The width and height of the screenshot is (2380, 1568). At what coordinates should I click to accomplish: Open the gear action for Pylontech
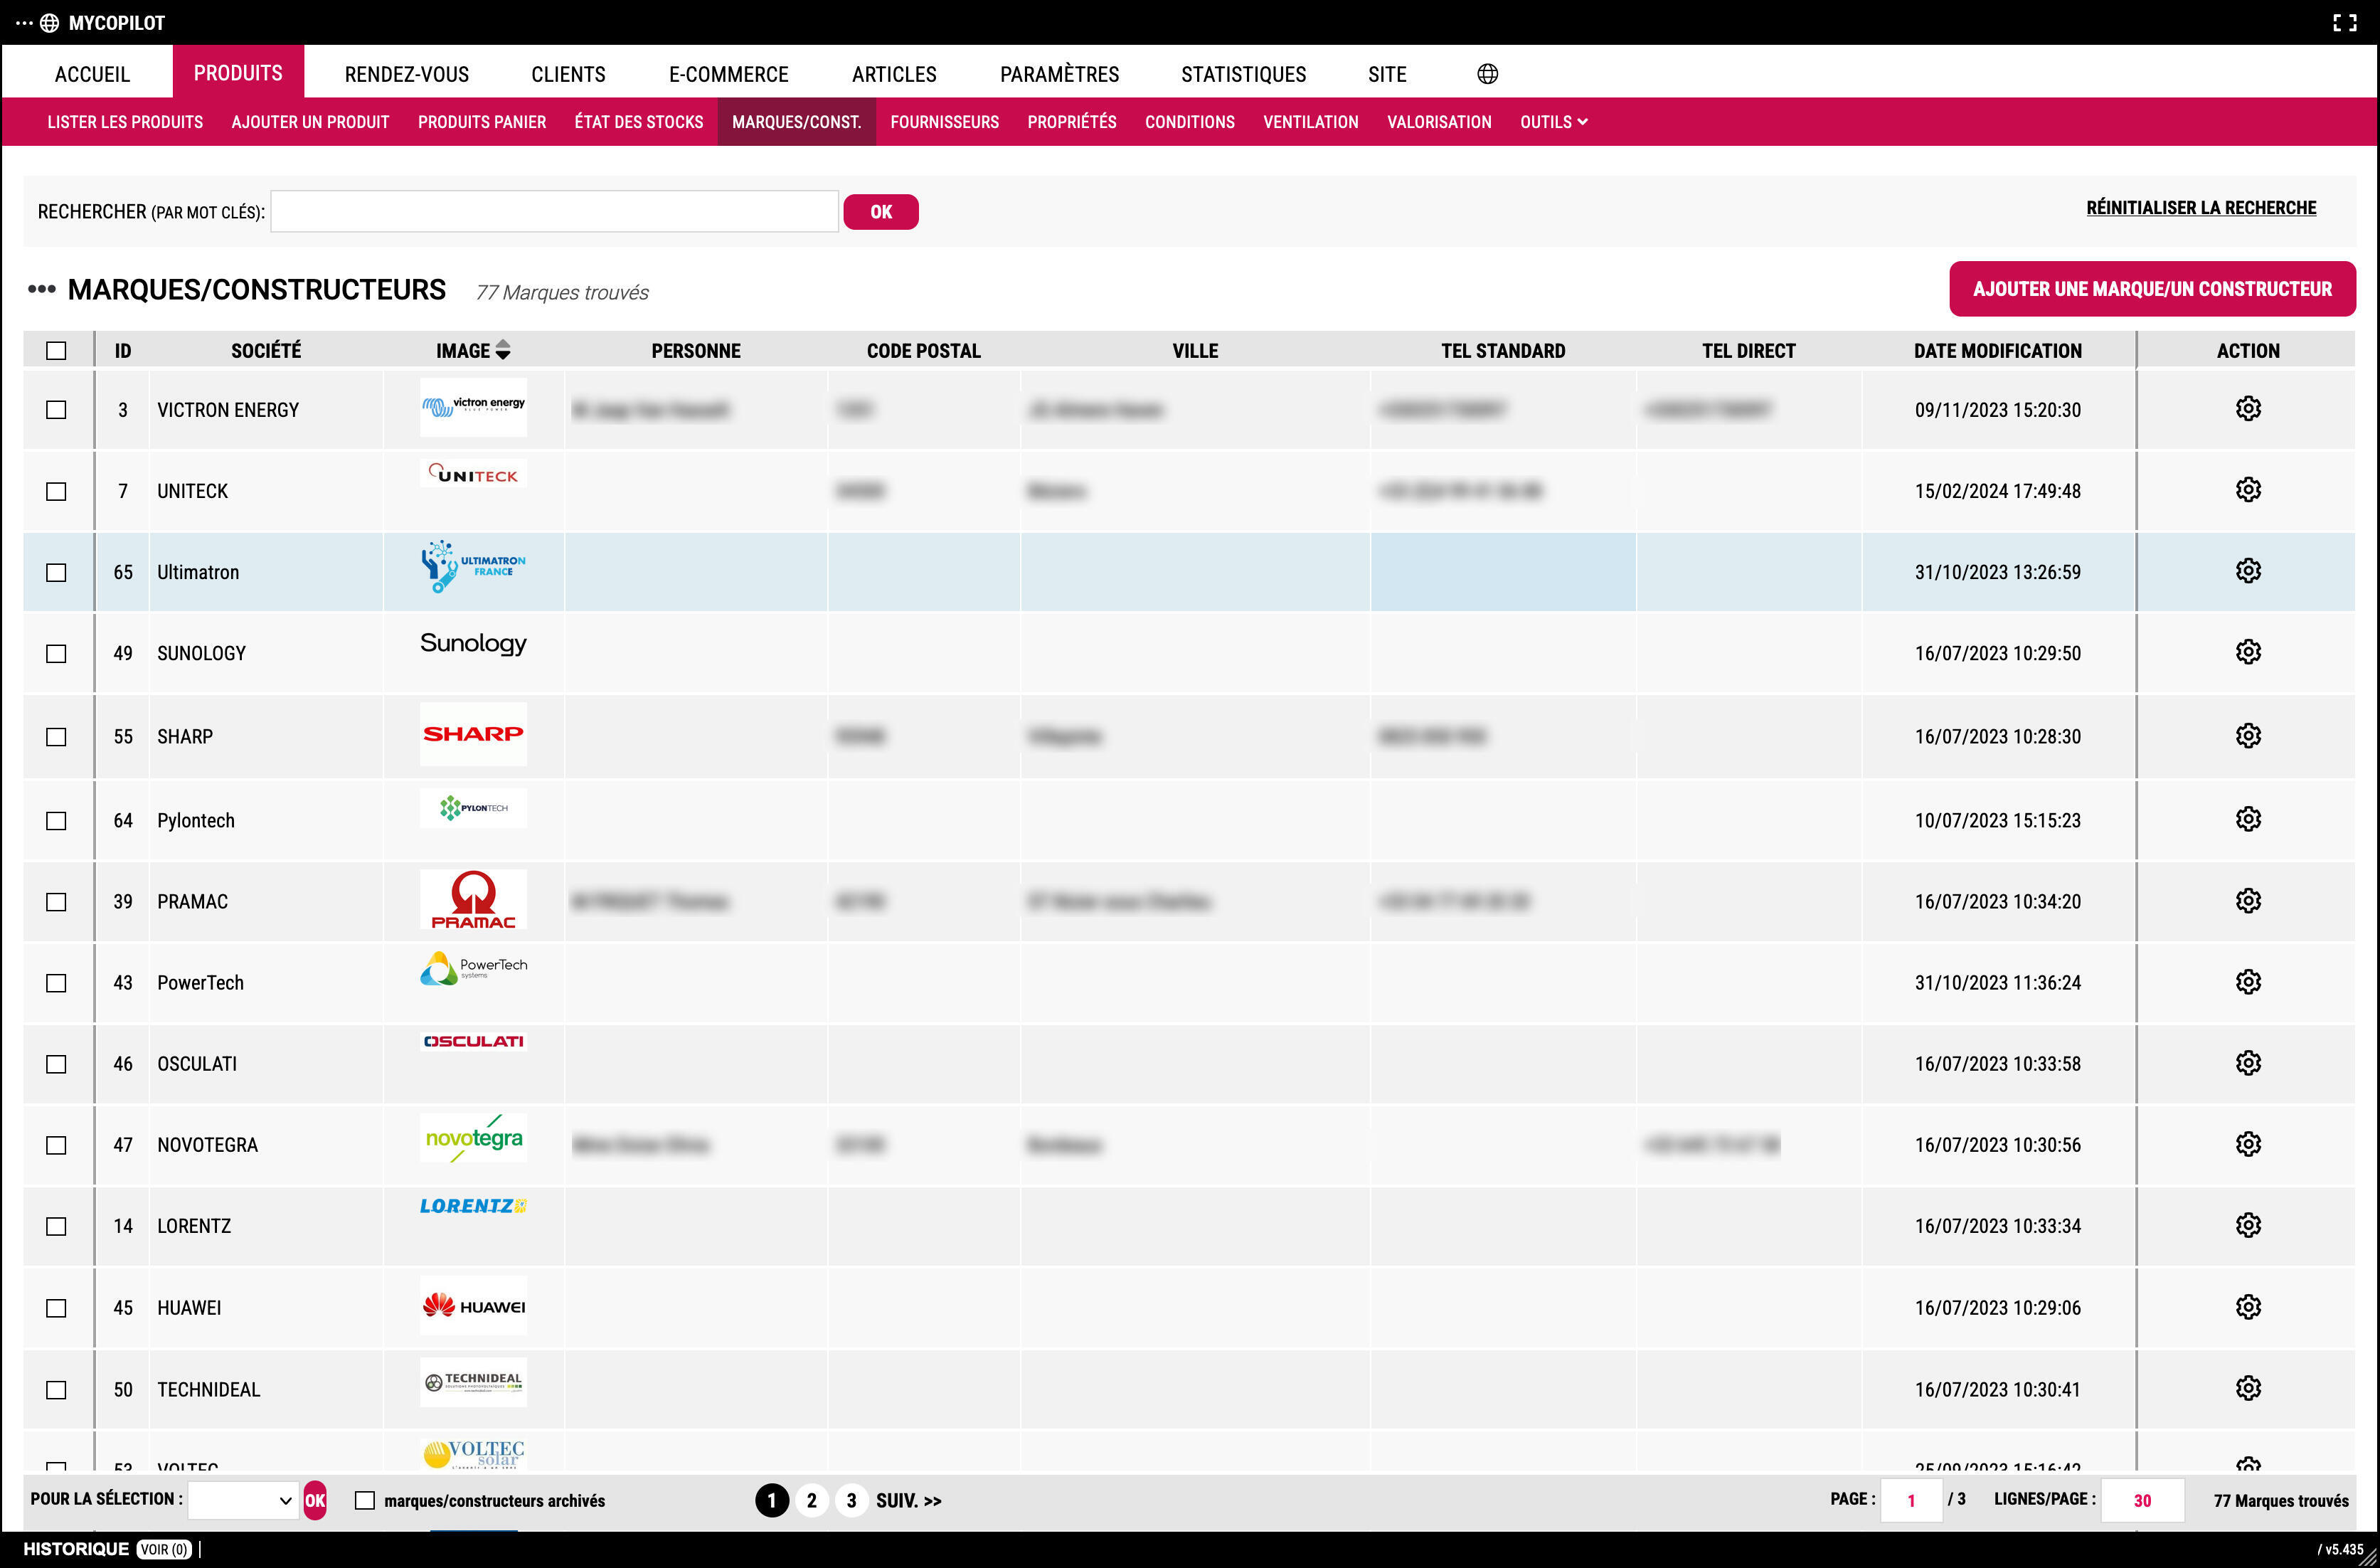click(x=2248, y=819)
